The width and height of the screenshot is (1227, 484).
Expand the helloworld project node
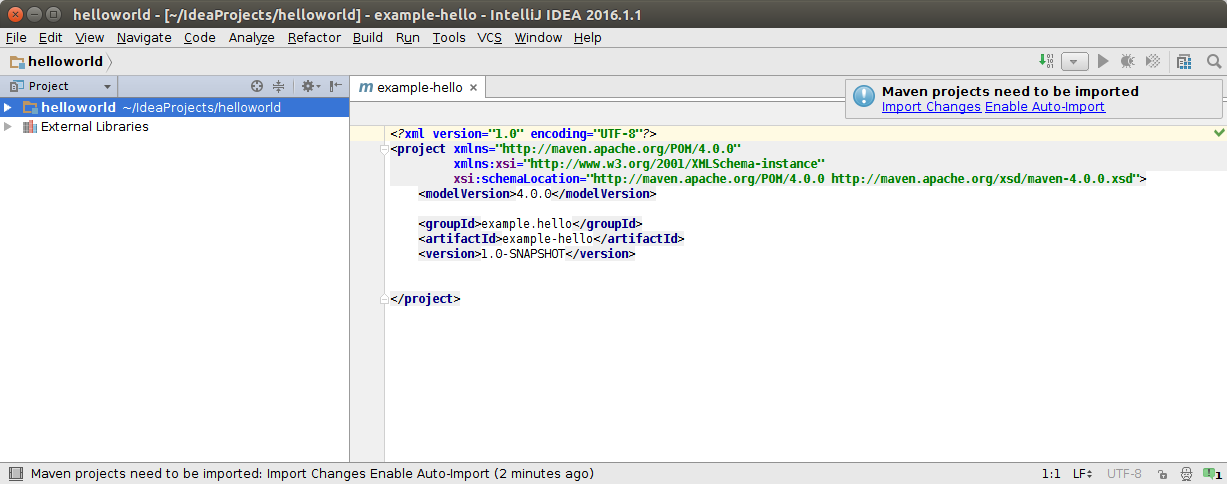(x=8, y=107)
